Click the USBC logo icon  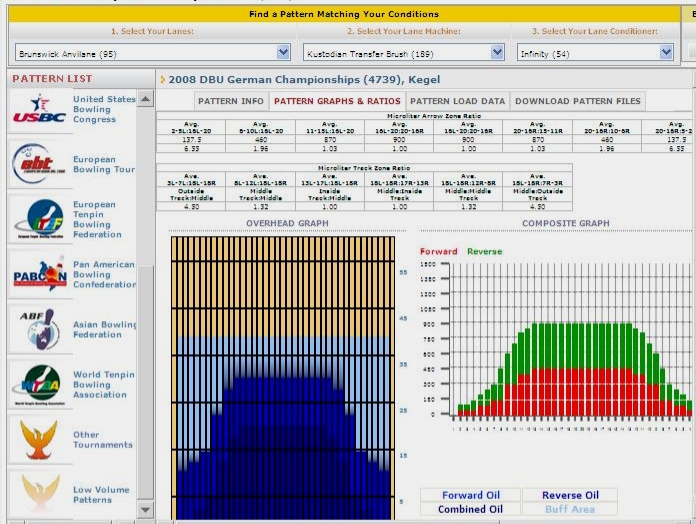coord(41,111)
